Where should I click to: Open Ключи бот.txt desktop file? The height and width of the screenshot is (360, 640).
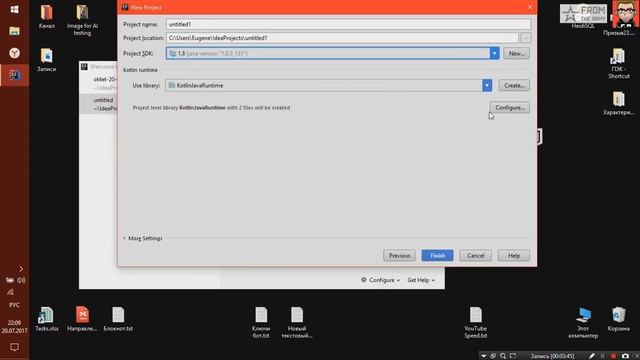261,322
